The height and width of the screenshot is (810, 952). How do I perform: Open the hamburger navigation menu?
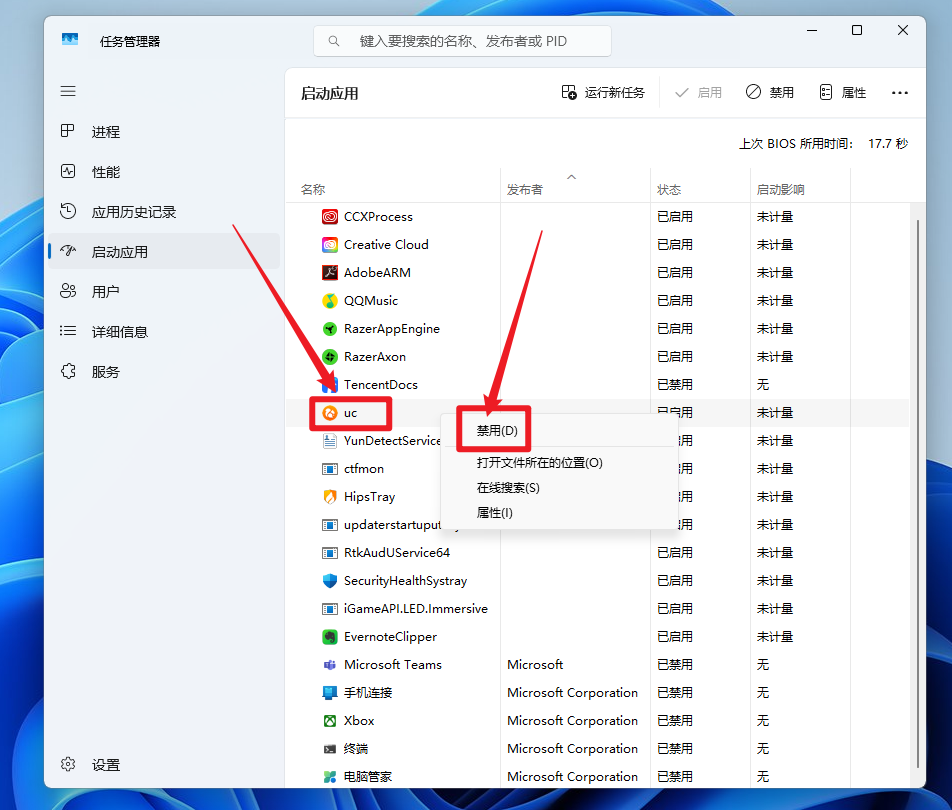click(68, 91)
